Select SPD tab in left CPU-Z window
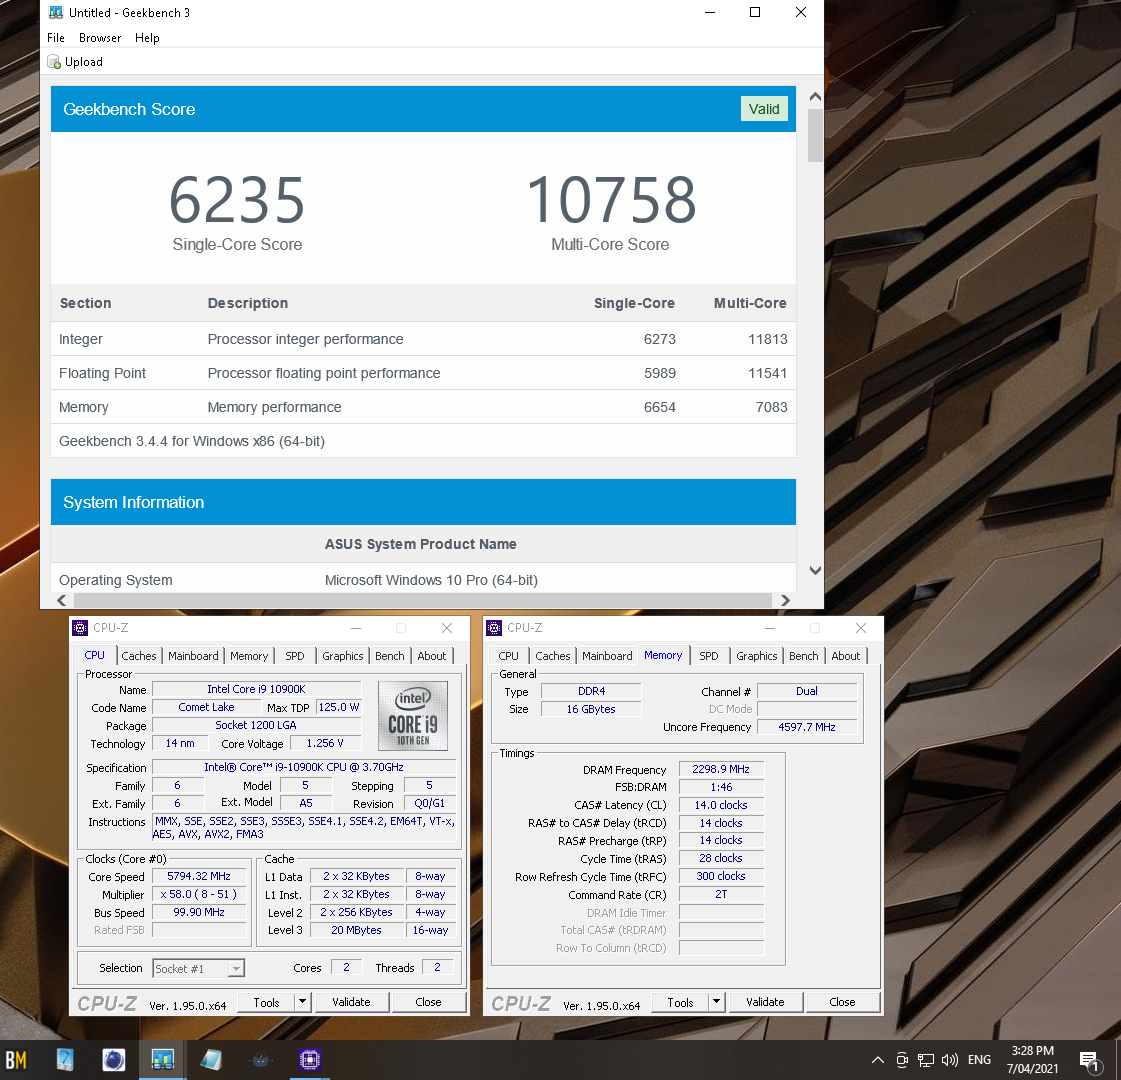This screenshot has height=1080, width=1121. (x=295, y=656)
